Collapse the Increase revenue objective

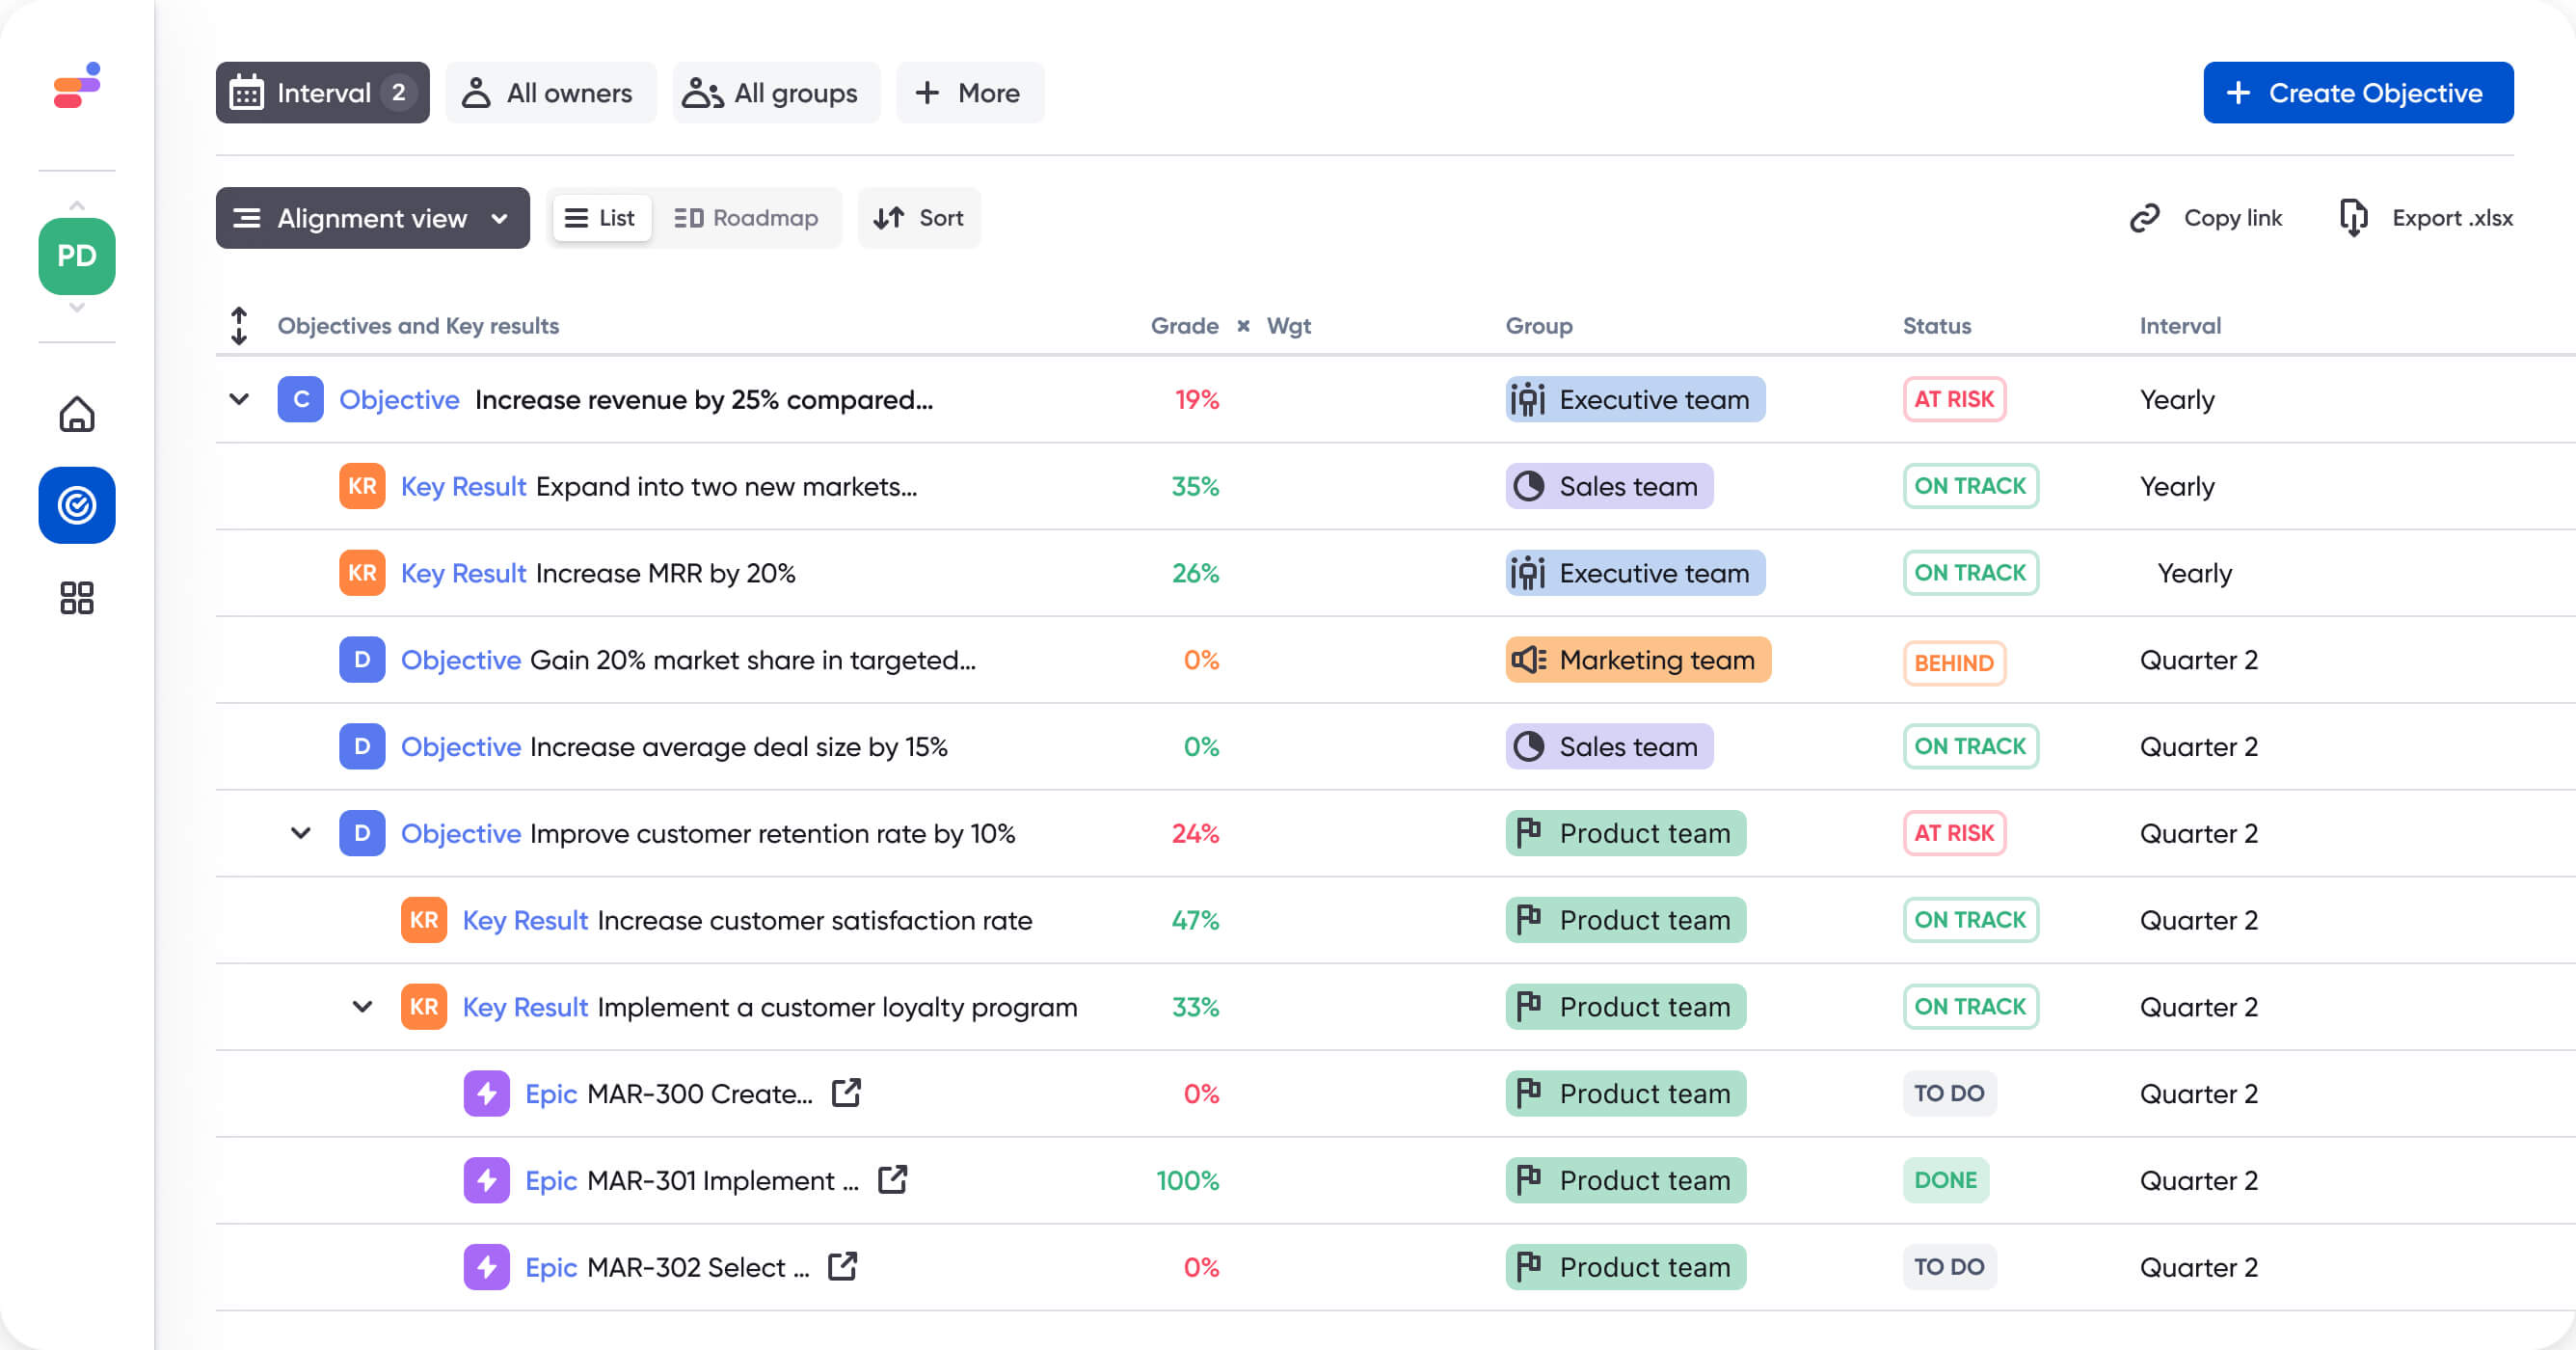(x=238, y=399)
